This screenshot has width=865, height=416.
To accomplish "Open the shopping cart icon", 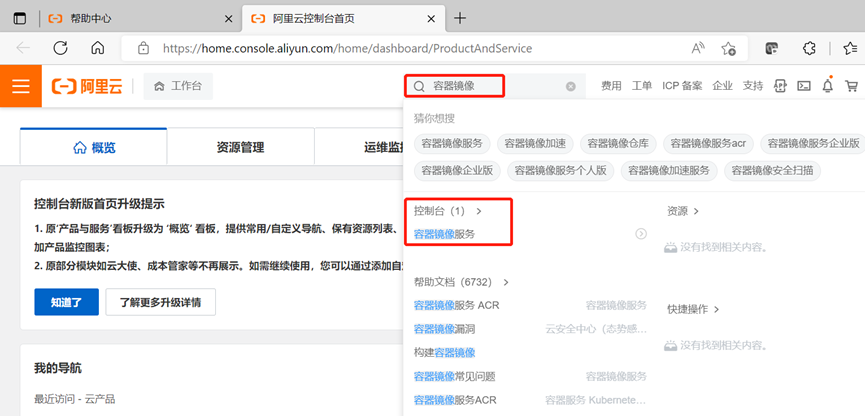I will point(852,86).
